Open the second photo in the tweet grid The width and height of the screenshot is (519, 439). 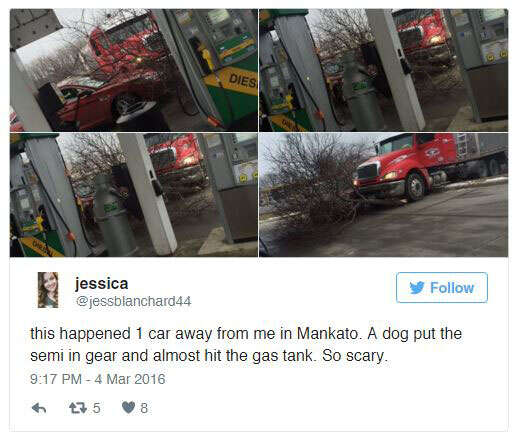[x=384, y=70]
